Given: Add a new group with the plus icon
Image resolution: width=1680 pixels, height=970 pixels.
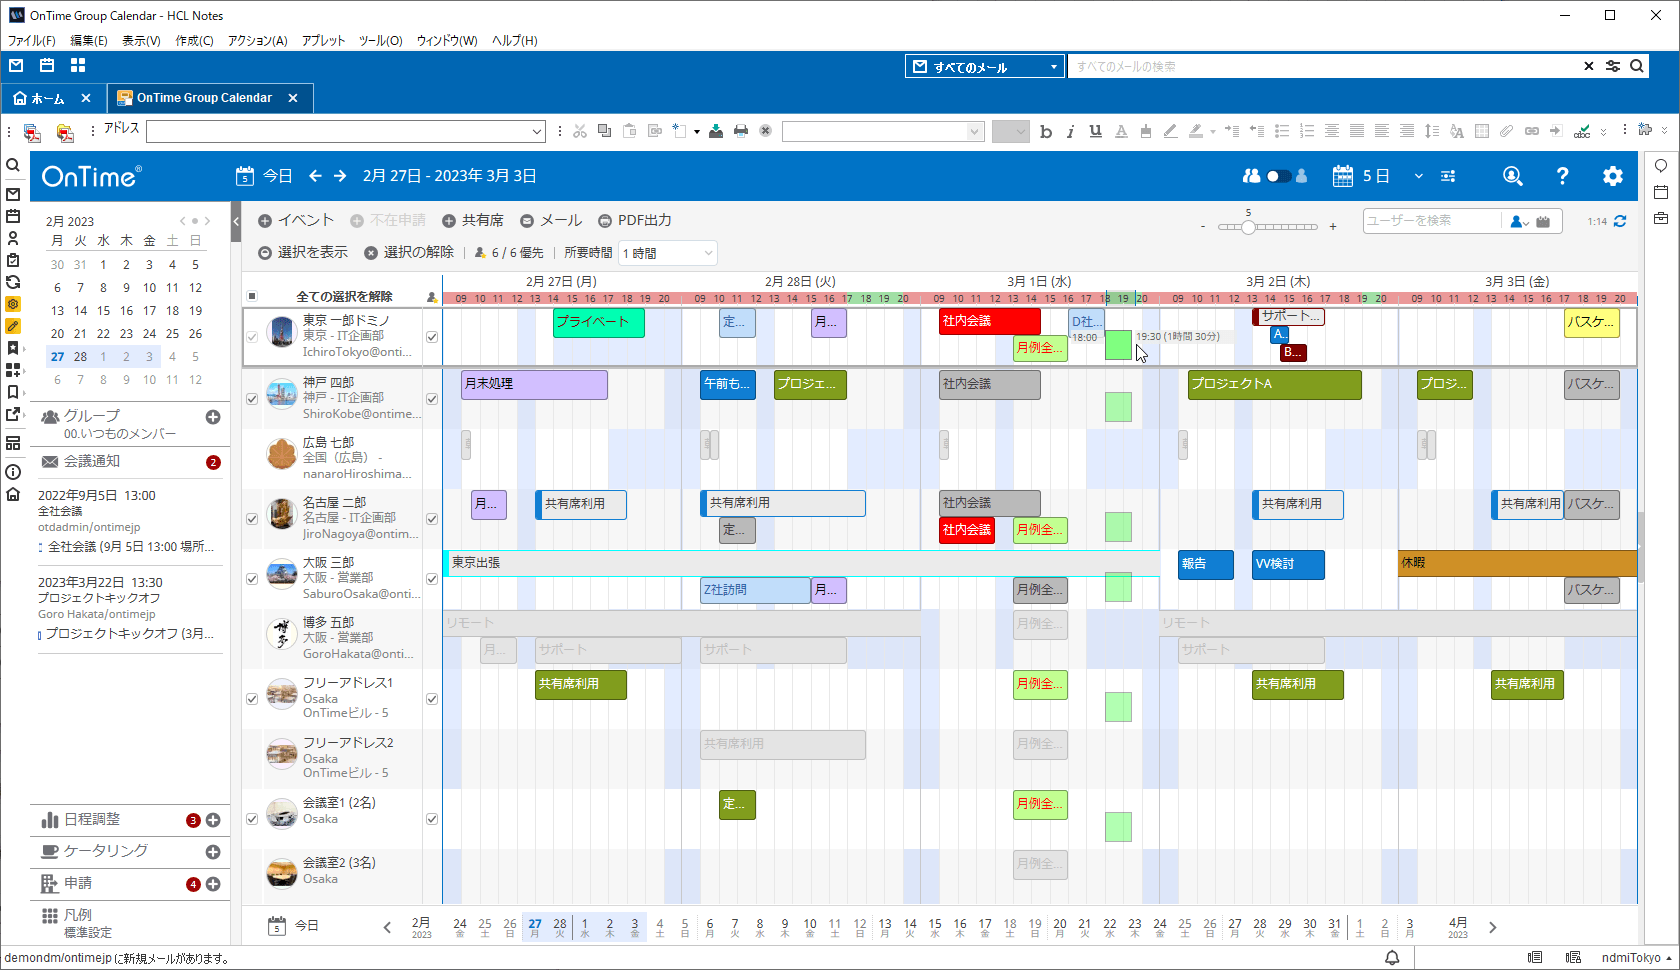Looking at the screenshot, I should (213, 417).
